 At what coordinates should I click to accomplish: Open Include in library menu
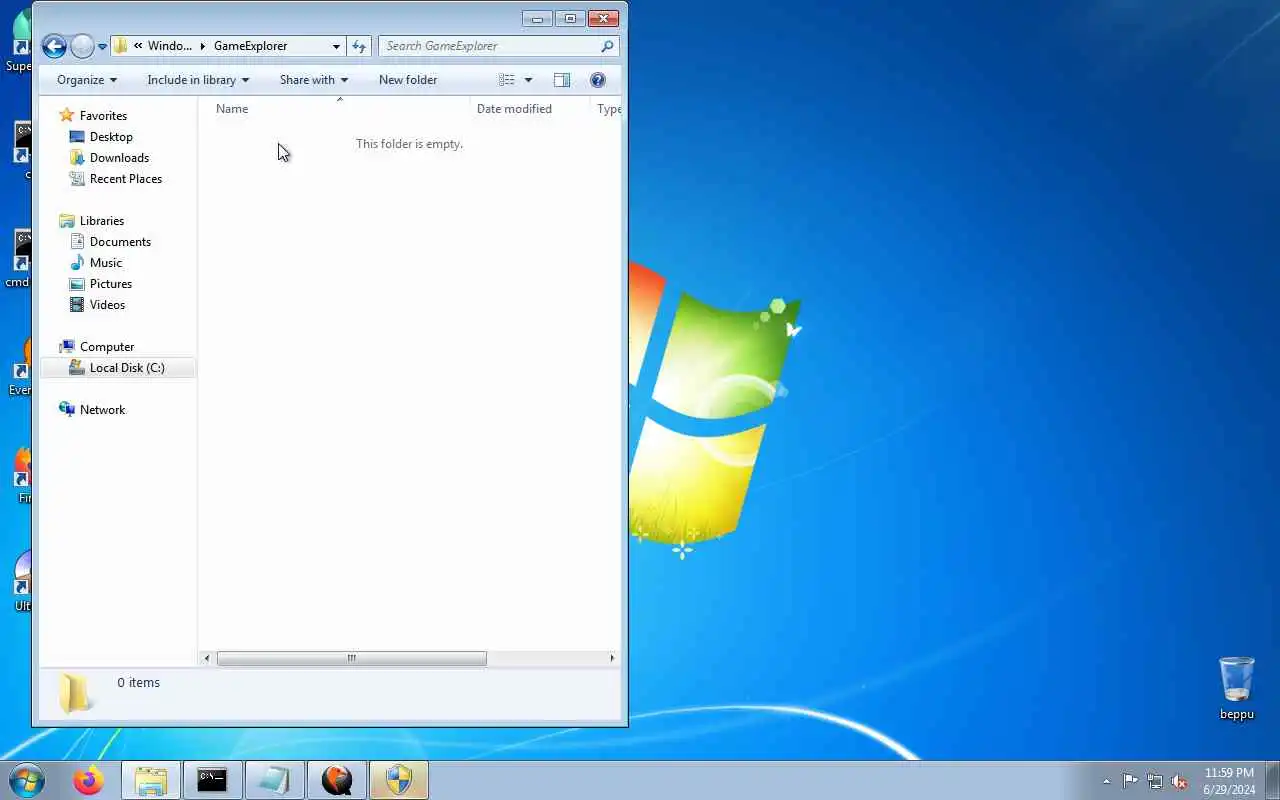(x=198, y=80)
